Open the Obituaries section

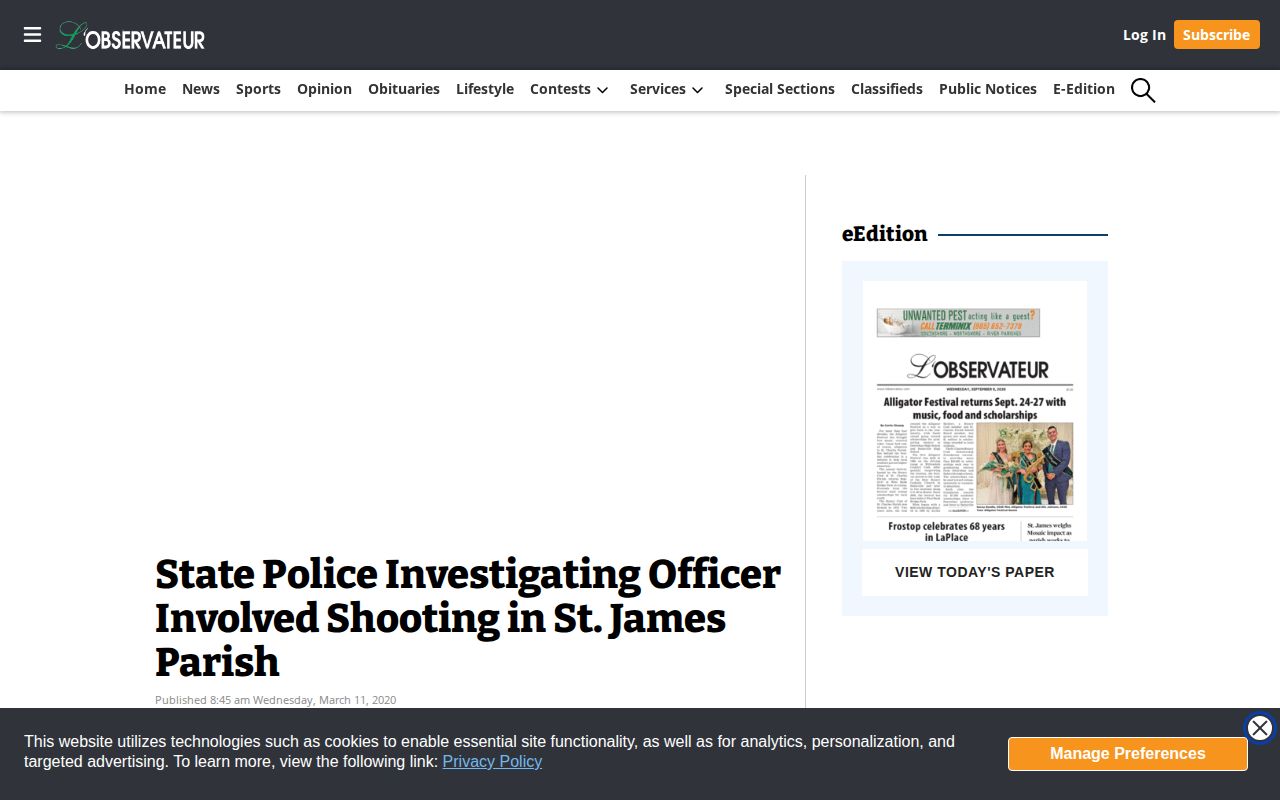tap(404, 89)
